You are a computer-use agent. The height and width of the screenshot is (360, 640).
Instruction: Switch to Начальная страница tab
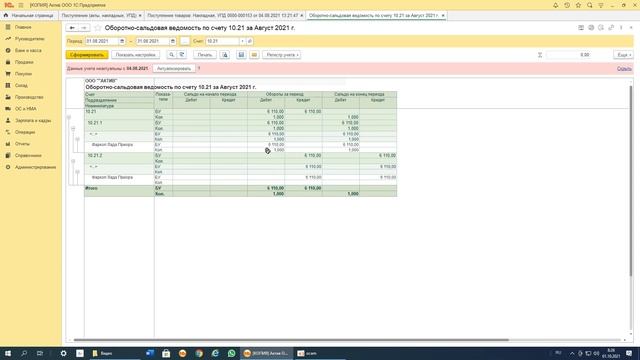pyautogui.click(x=29, y=16)
